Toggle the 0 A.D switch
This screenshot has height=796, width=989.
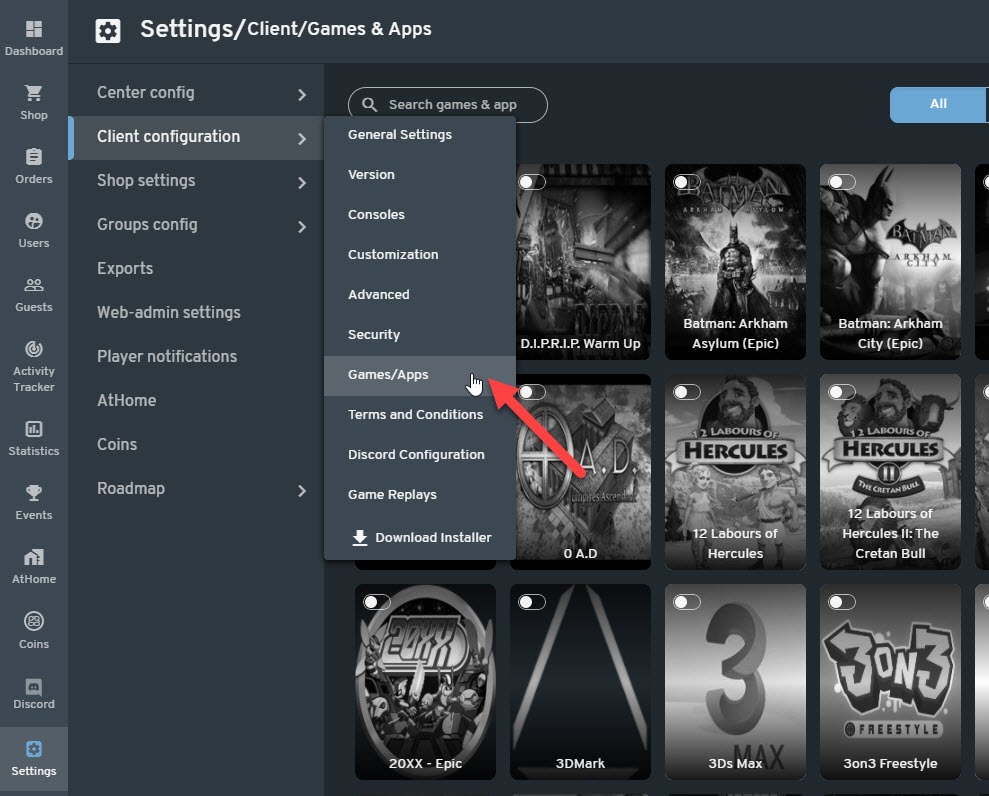click(x=531, y=392)
